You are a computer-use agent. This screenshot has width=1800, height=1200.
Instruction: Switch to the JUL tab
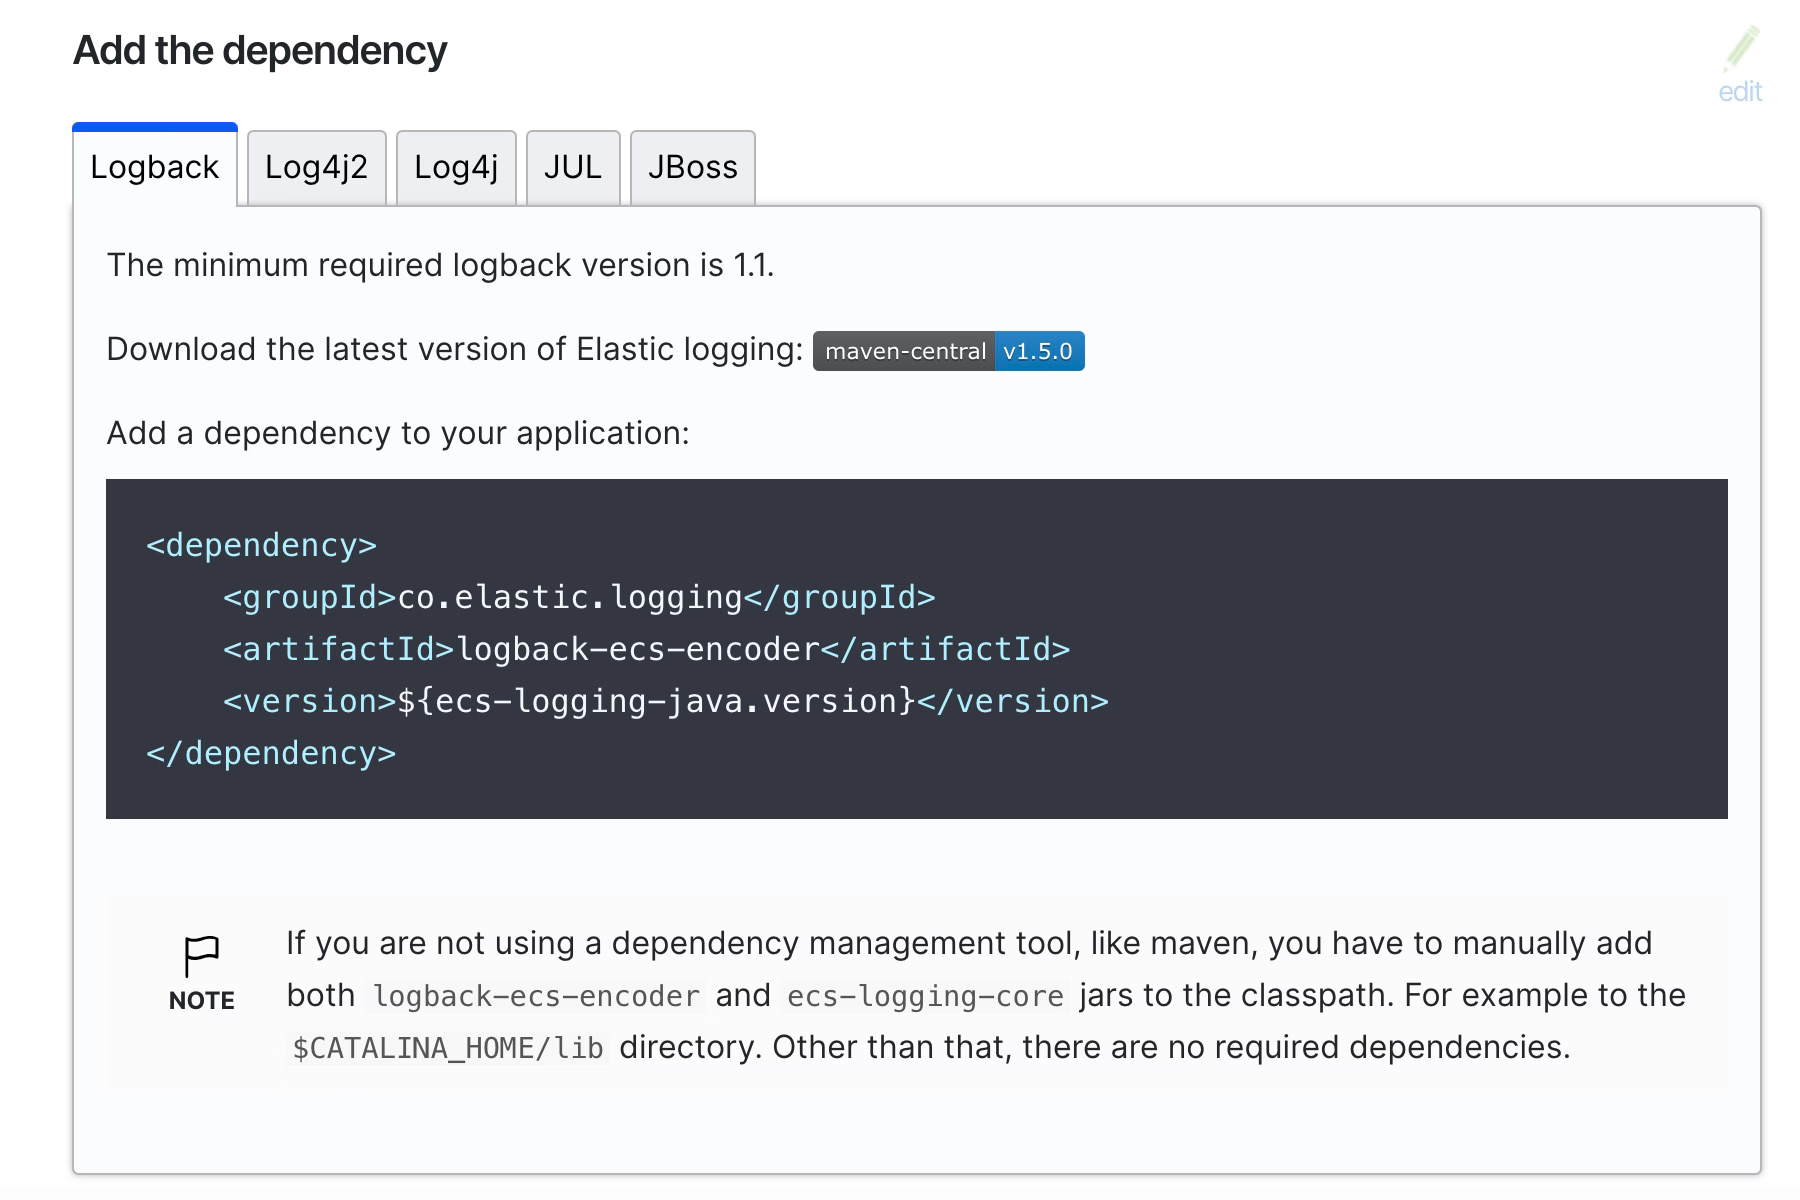pos(573,167)
